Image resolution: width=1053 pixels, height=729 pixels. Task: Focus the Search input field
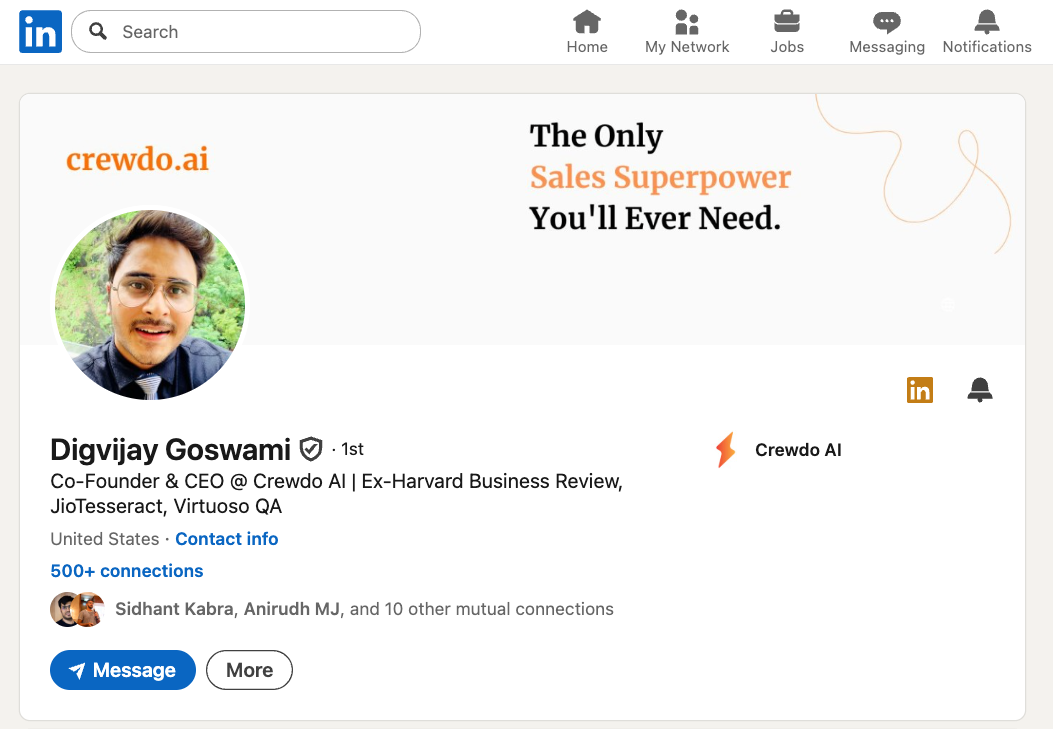[x=246, y=32]
